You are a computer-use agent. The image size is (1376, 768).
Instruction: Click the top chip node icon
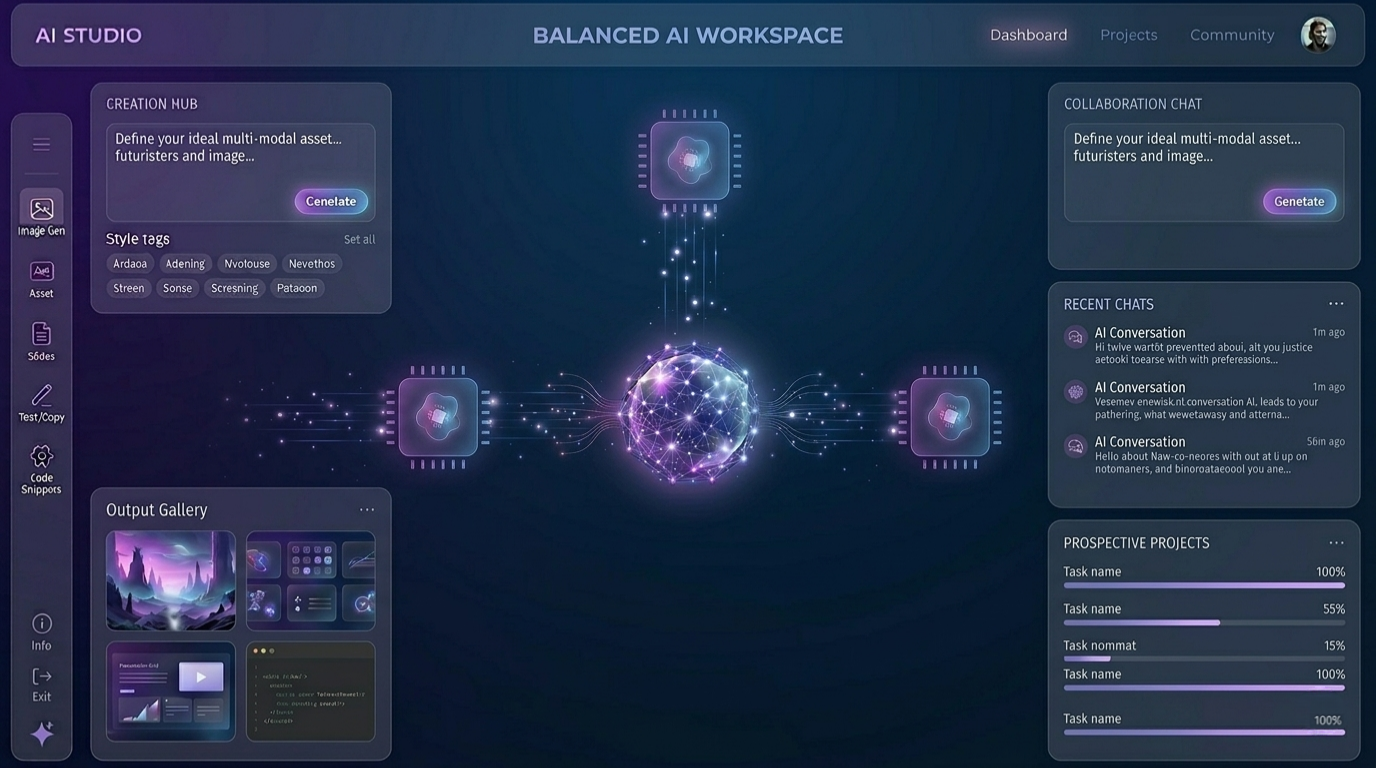(689, 160)
